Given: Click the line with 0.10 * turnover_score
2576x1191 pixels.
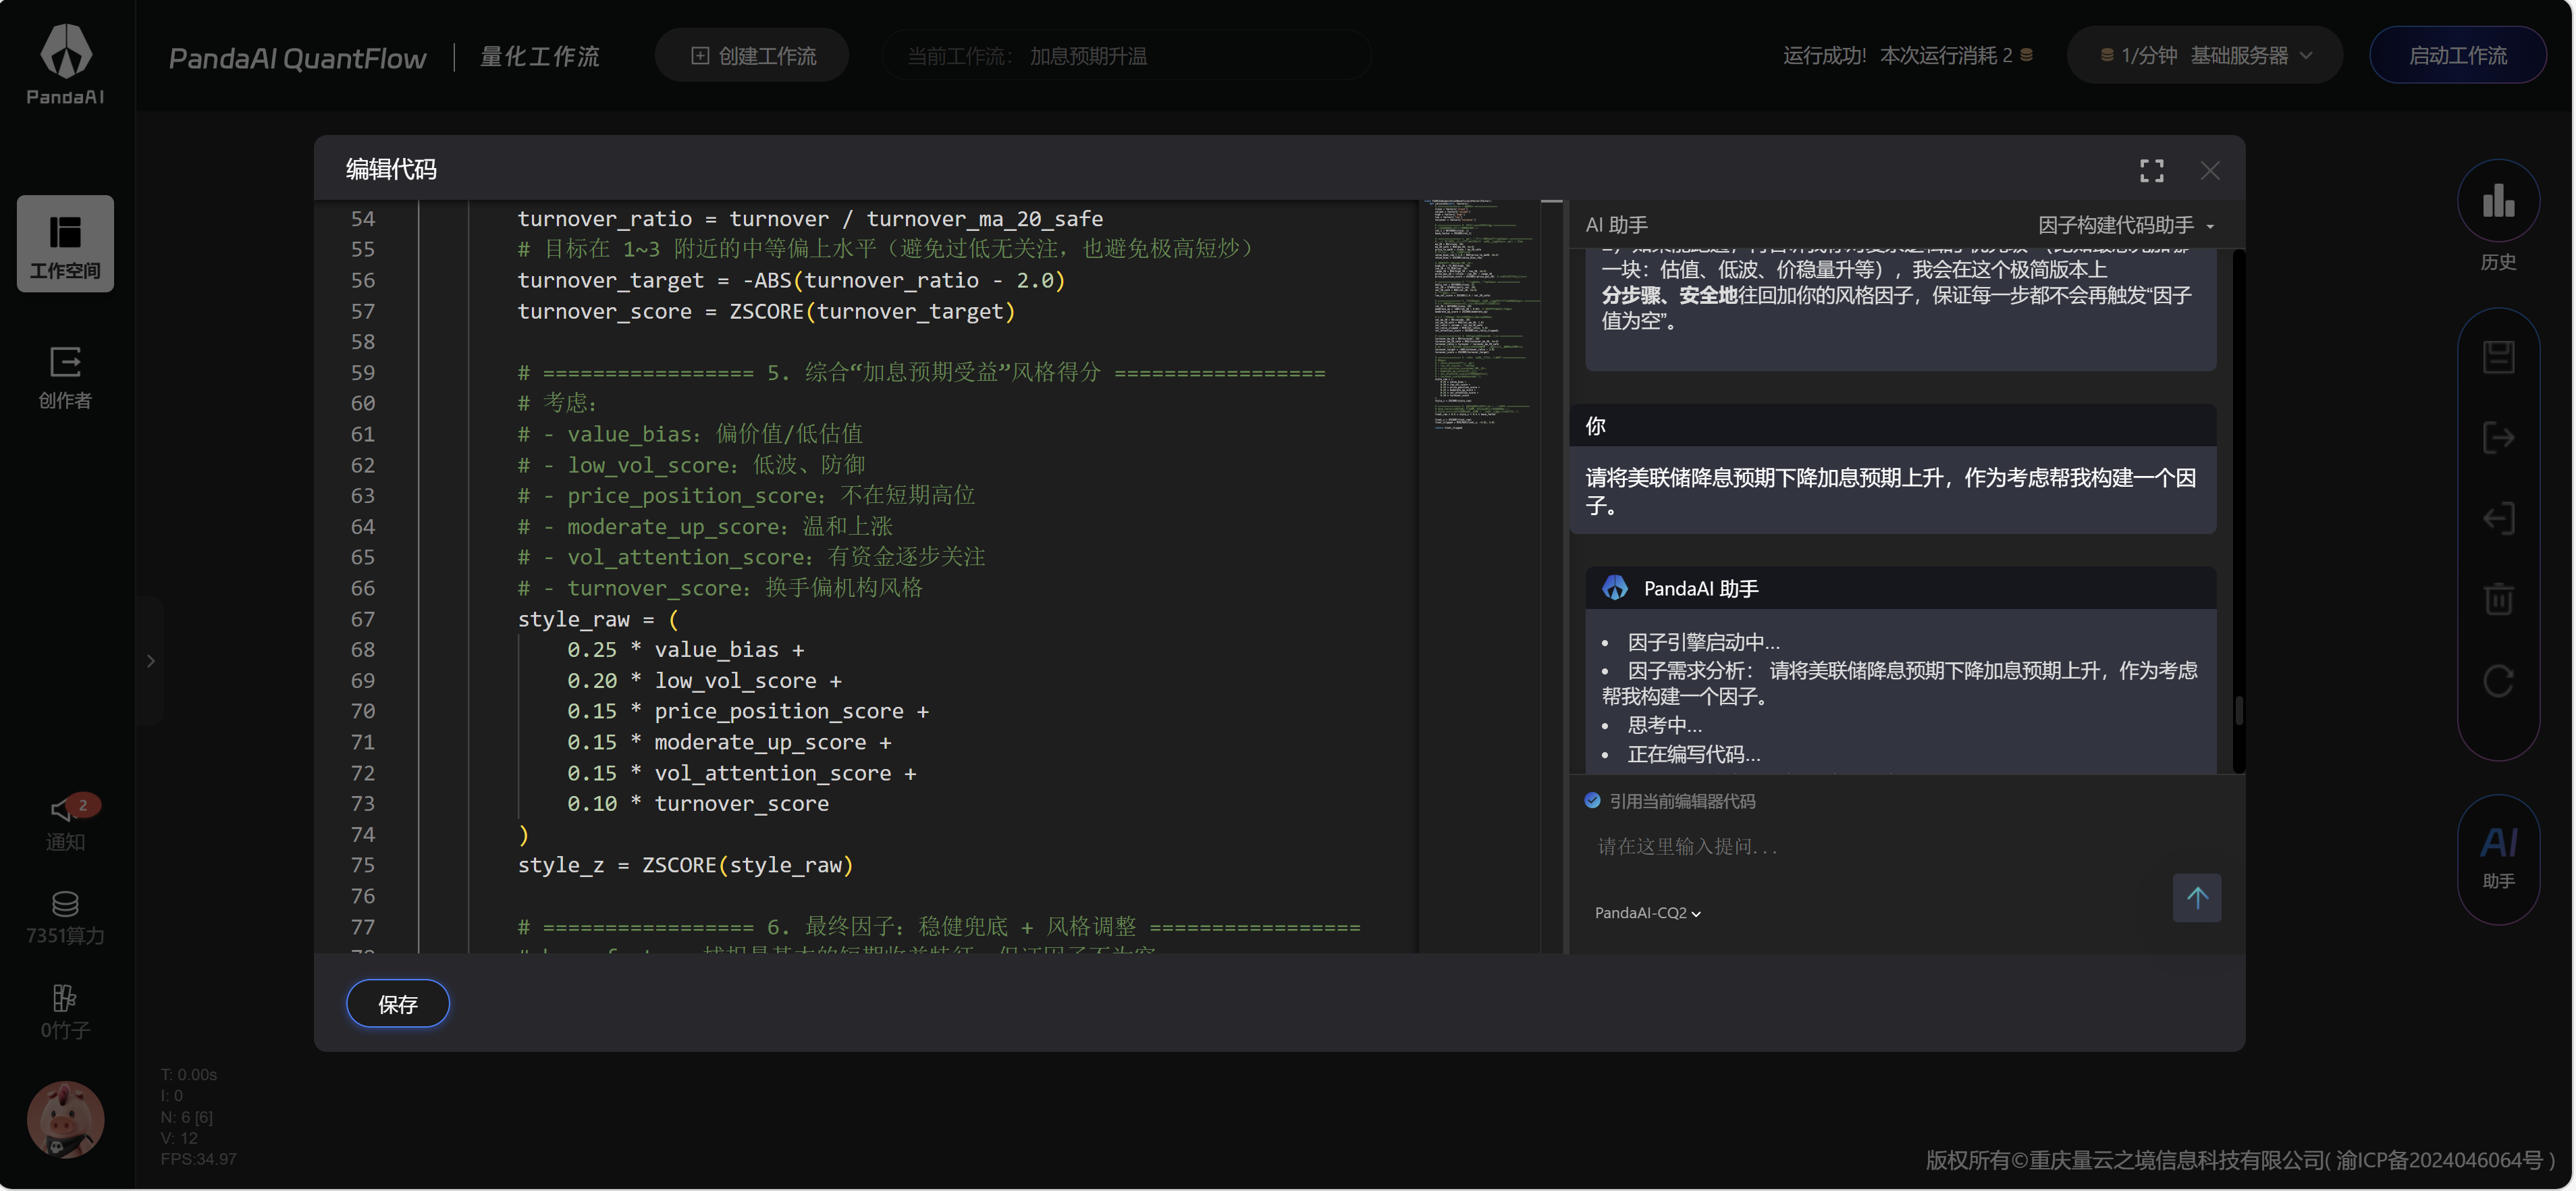Looking at the screenshot, I should pyautogui.click(x=698, y=803).
